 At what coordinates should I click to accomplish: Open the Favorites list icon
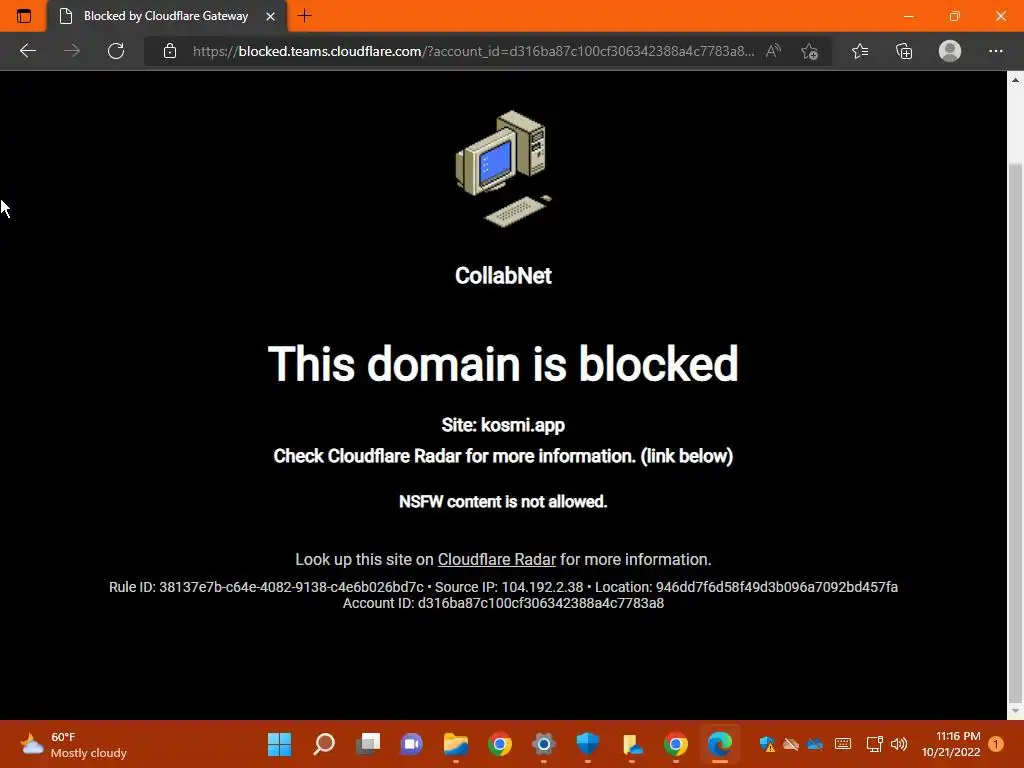[860, 51]
